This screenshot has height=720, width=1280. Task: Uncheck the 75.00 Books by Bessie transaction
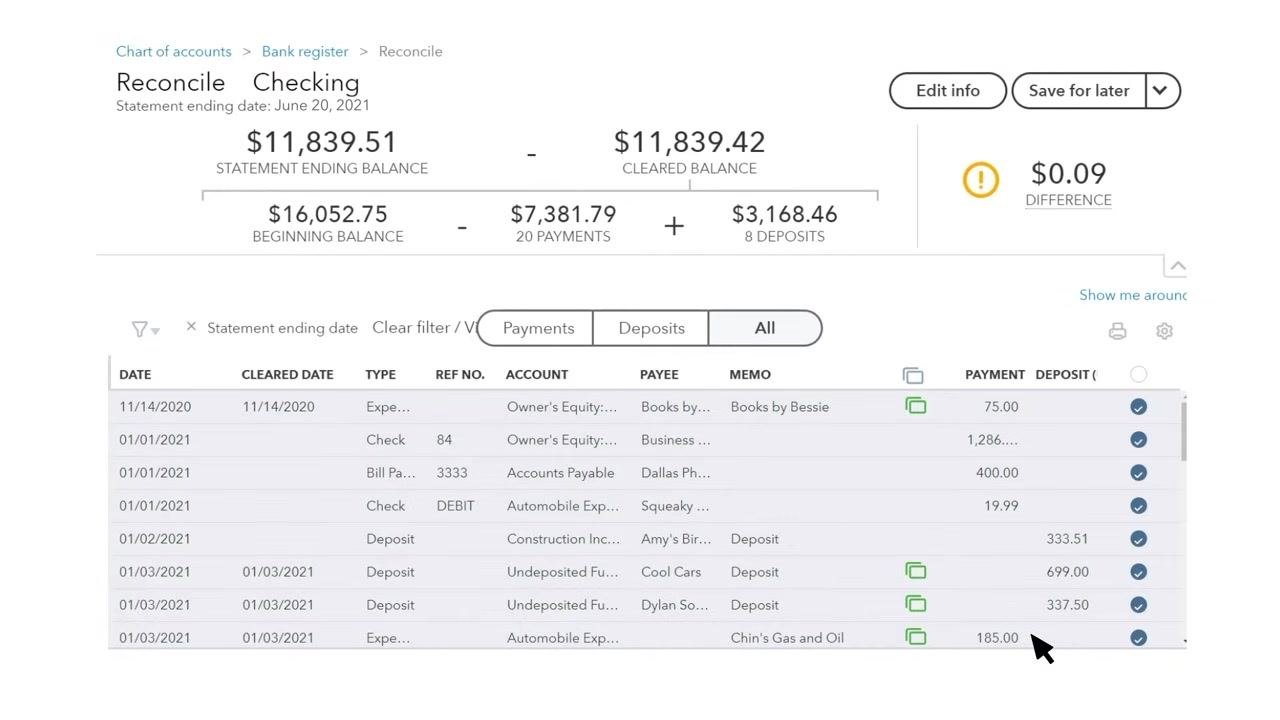point(1138,407)
